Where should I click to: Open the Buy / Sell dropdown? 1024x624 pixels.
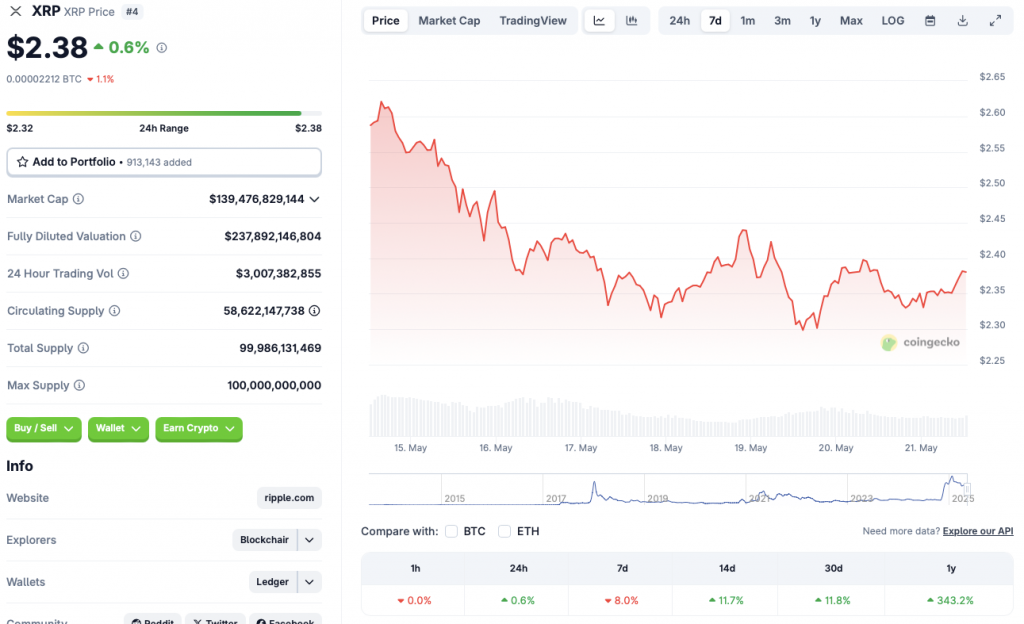(43, 429)
